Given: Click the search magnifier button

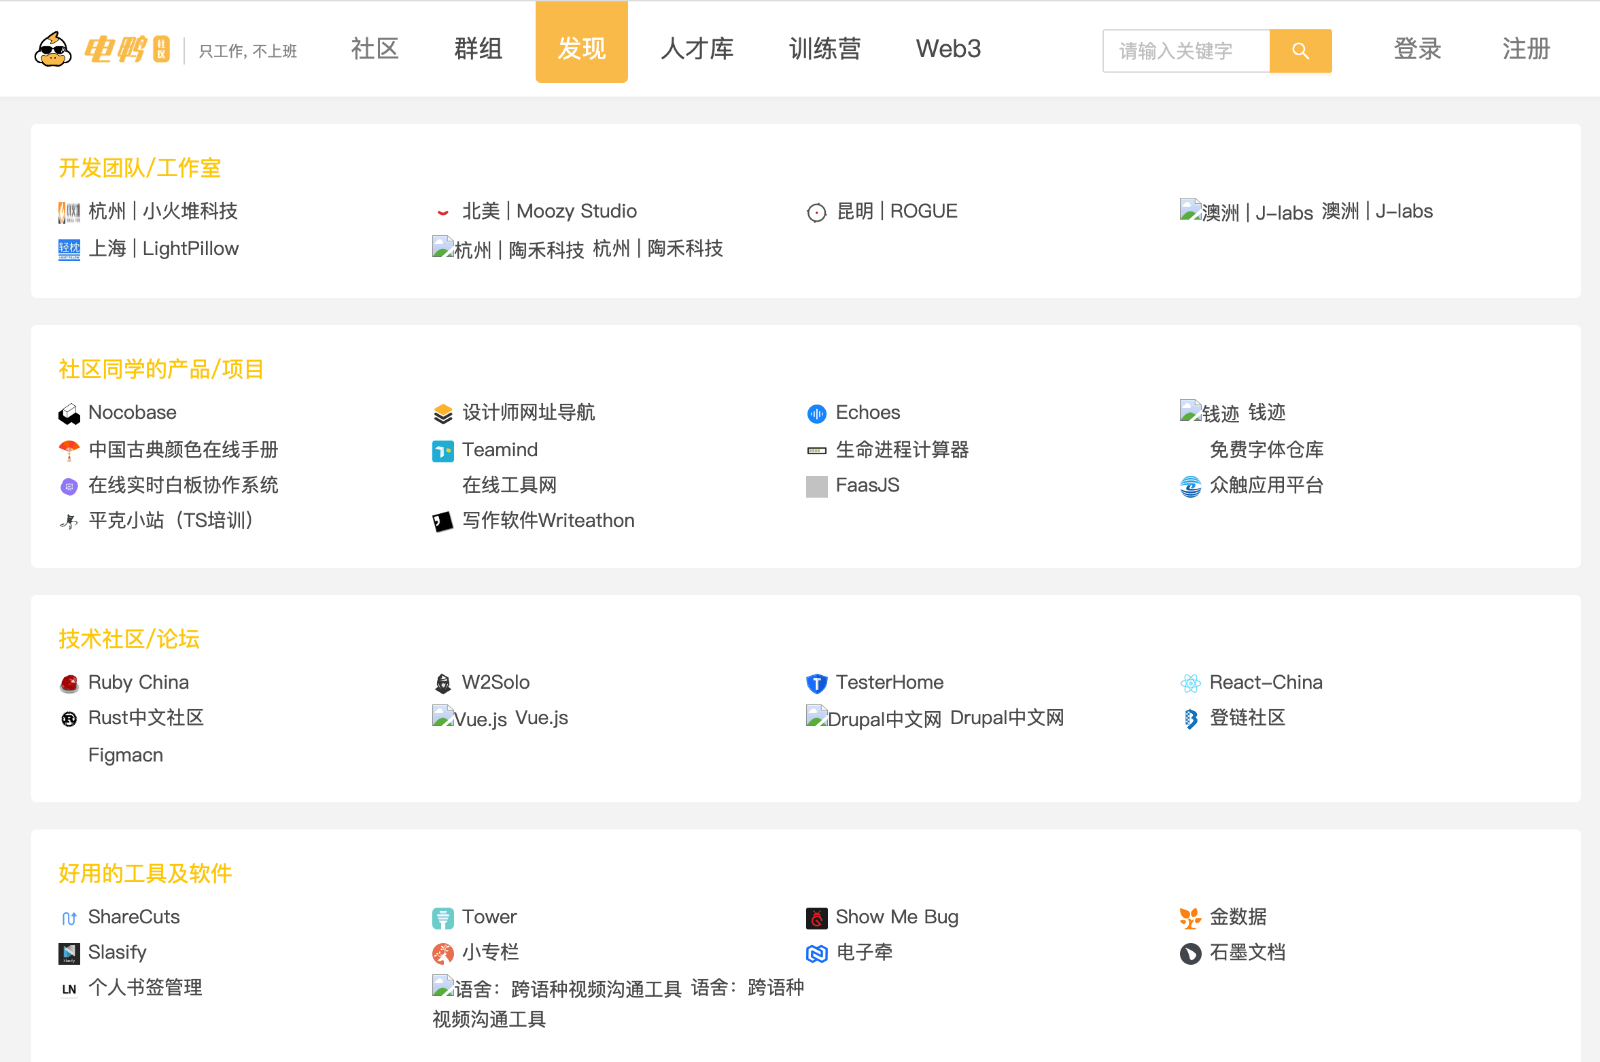Looking at the screenshot, I should [1300, 51].
